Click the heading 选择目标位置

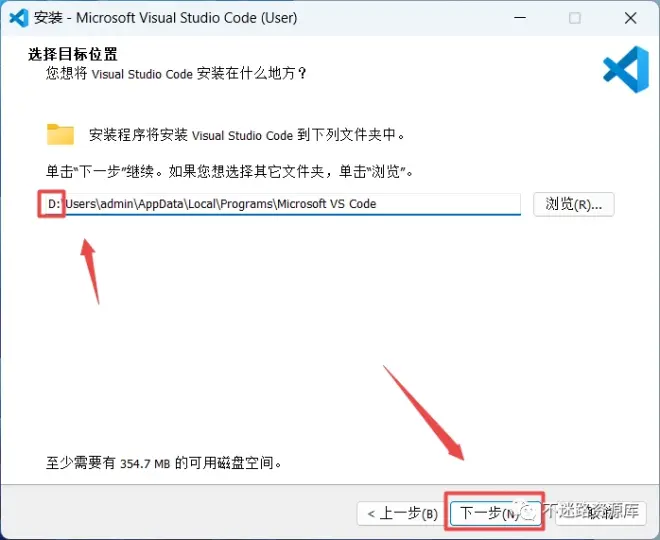(x=73, y=54)
